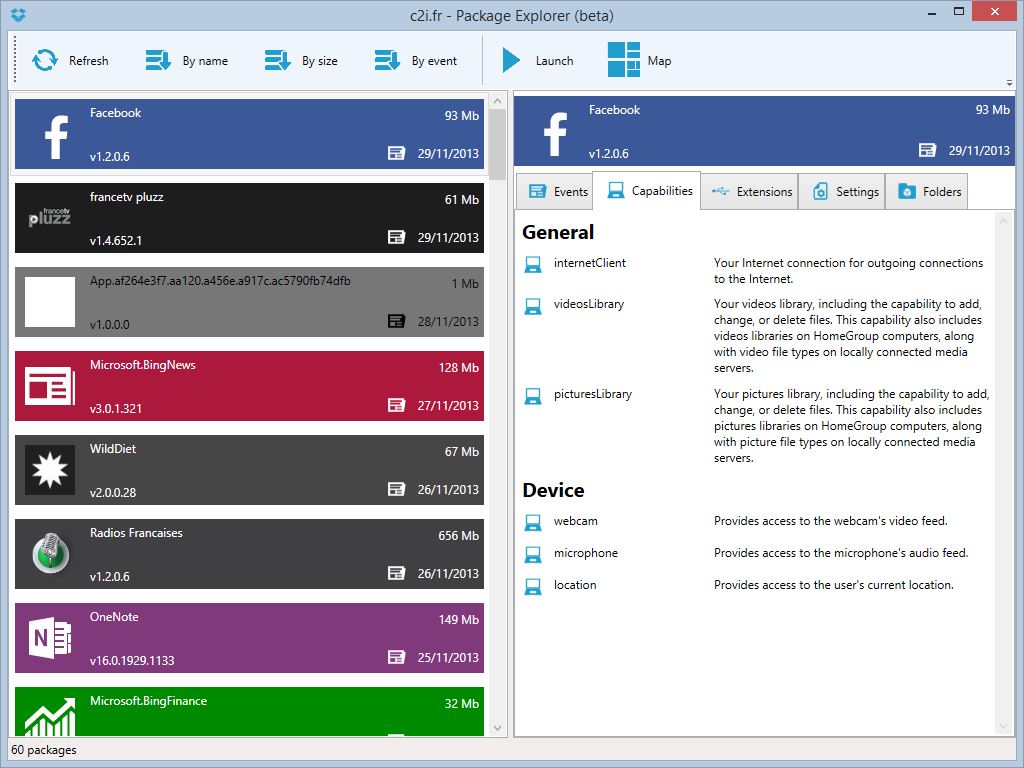Click the location capability icon
Image resolution: width=1024 pixels, height=768 pixels.
533,586
